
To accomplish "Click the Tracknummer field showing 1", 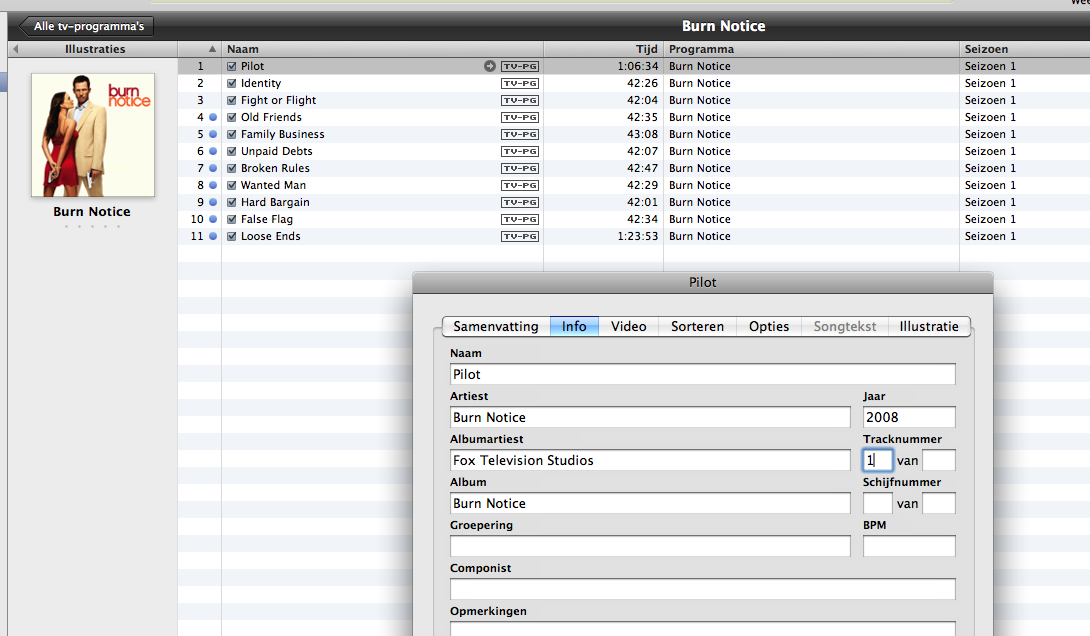I will pos(877,461).
